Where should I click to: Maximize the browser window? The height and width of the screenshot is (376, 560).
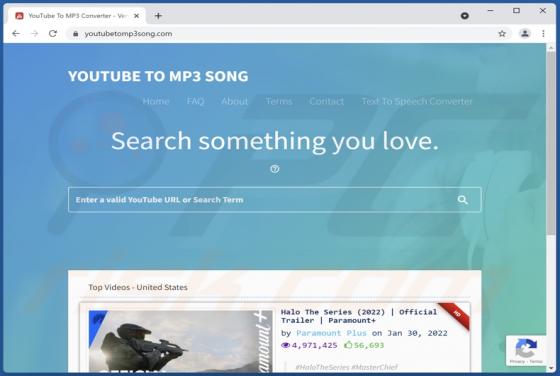pyautogui.click(x=516, y=11)
